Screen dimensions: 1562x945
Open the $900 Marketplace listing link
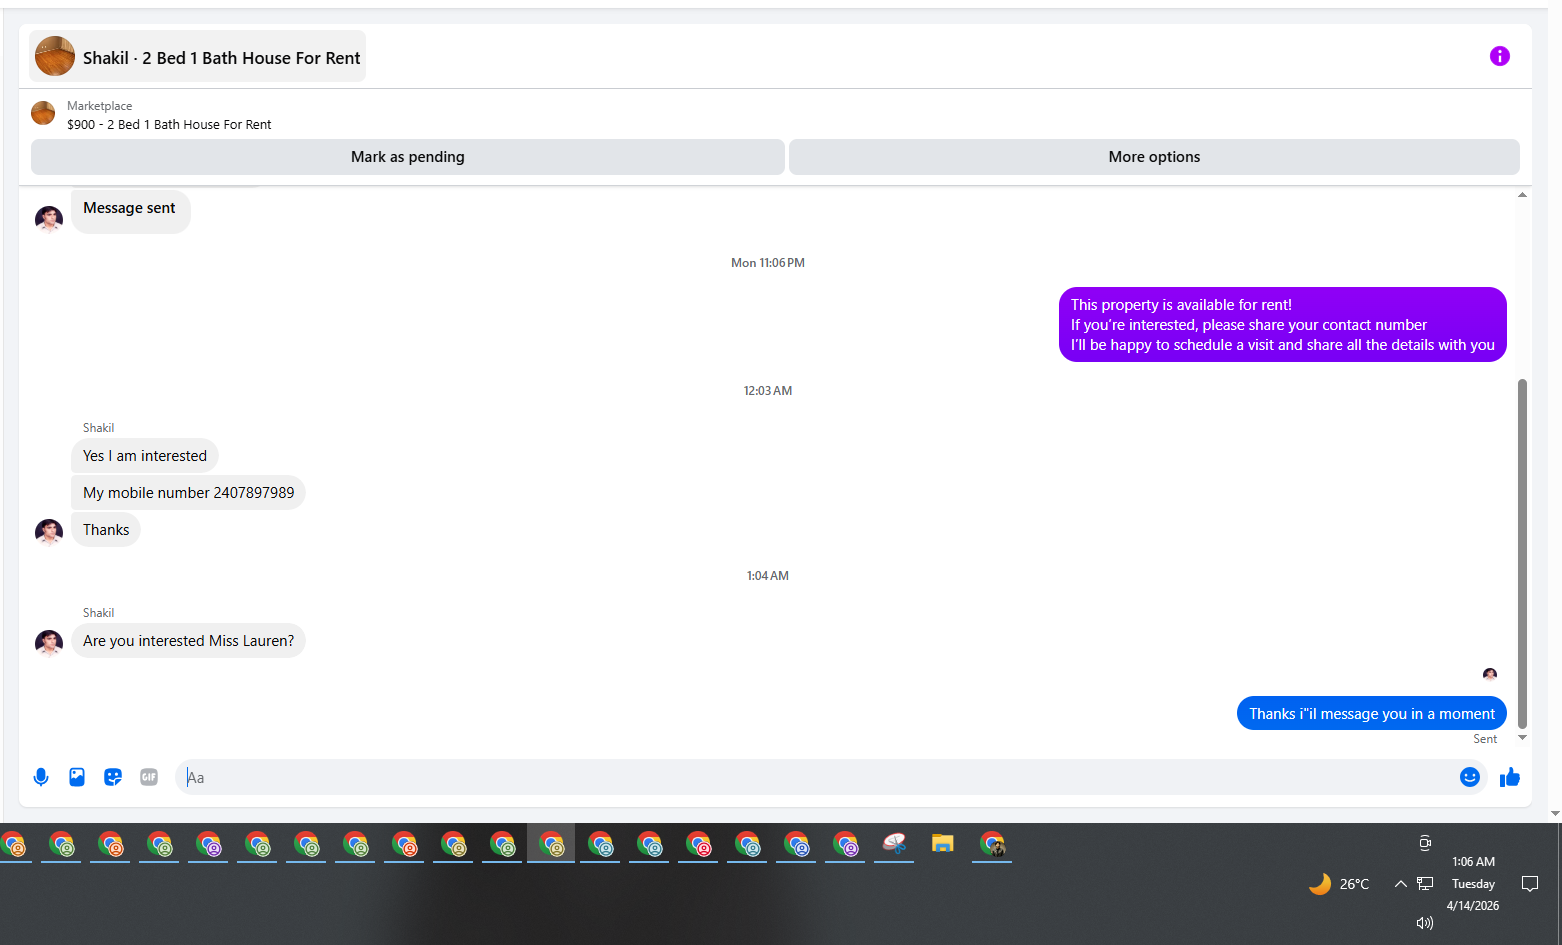click(x=169, y=125)
